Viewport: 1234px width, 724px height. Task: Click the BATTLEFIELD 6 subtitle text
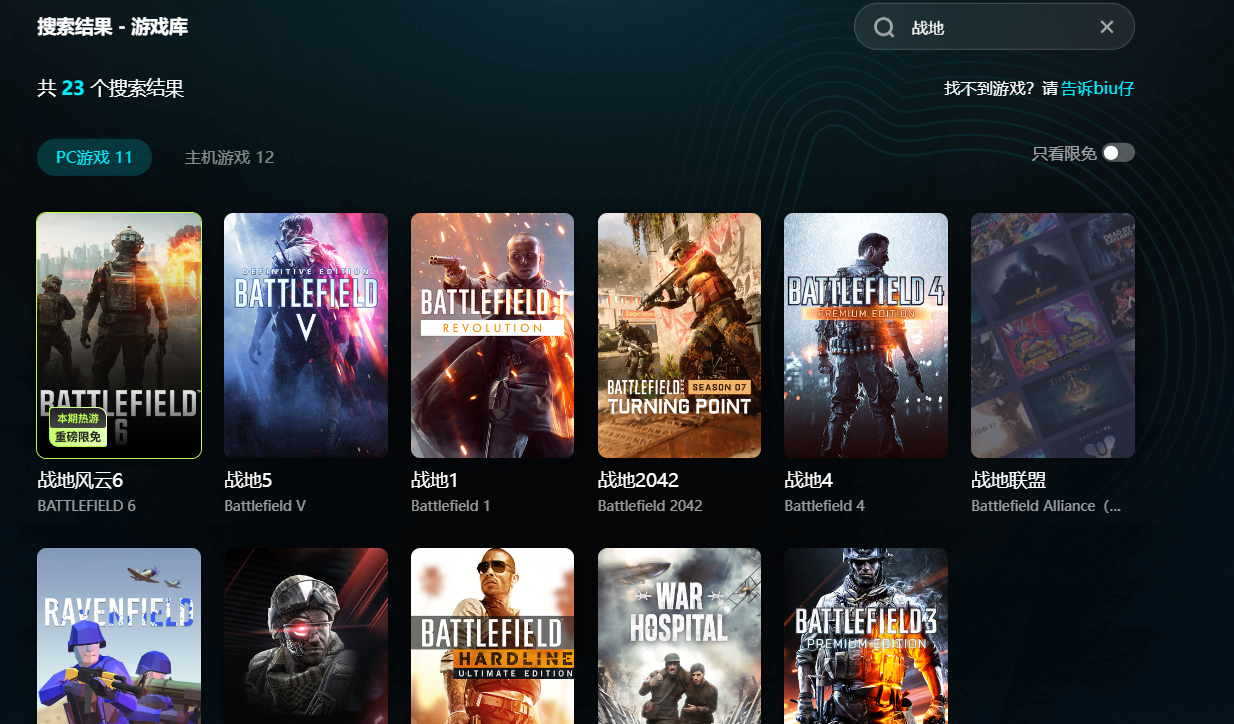[86, 506]
